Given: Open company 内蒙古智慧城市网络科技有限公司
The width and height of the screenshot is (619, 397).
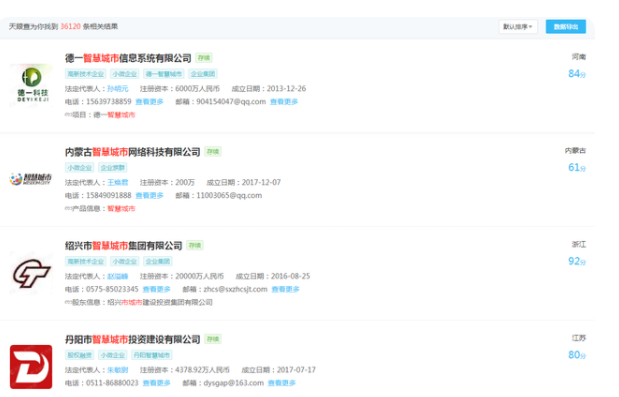Looking at the screenshot, I should 133,152.
